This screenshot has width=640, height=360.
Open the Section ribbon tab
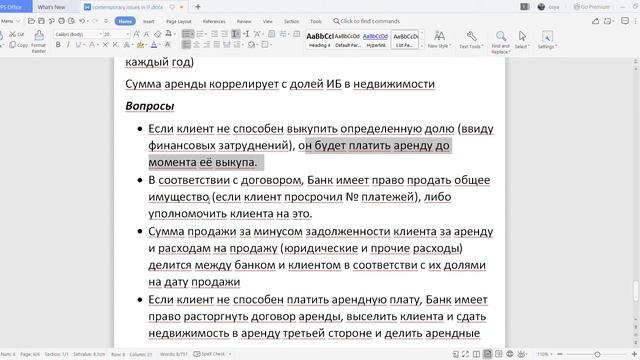(x=291, y=21)
